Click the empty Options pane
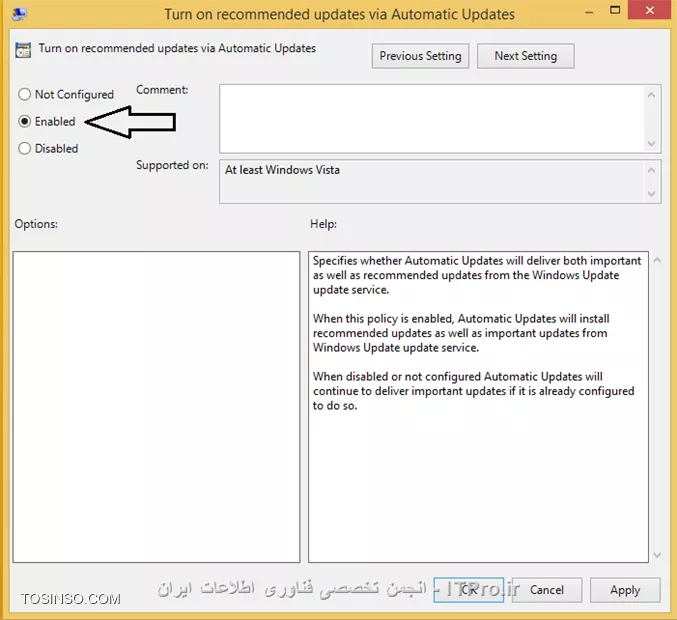677x620 pixels. (156, 407)
